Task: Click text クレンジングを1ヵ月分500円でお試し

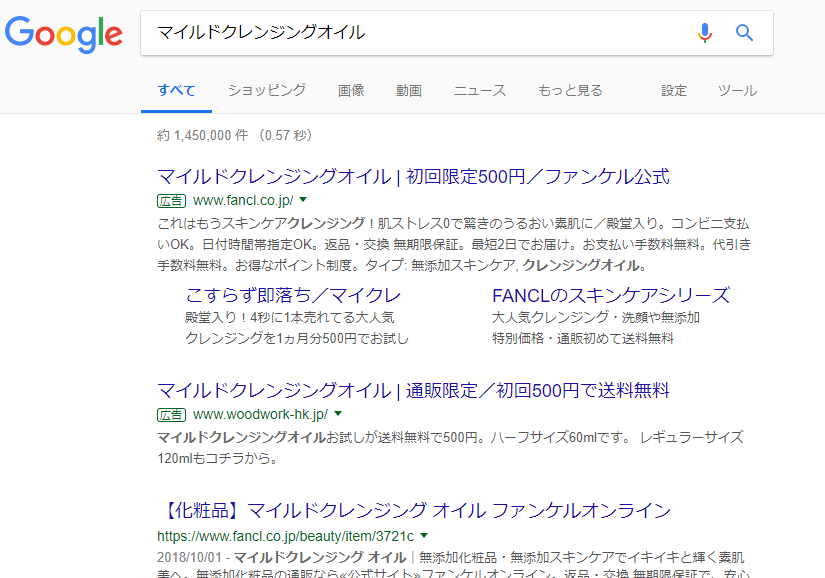Action: point(297,338)
